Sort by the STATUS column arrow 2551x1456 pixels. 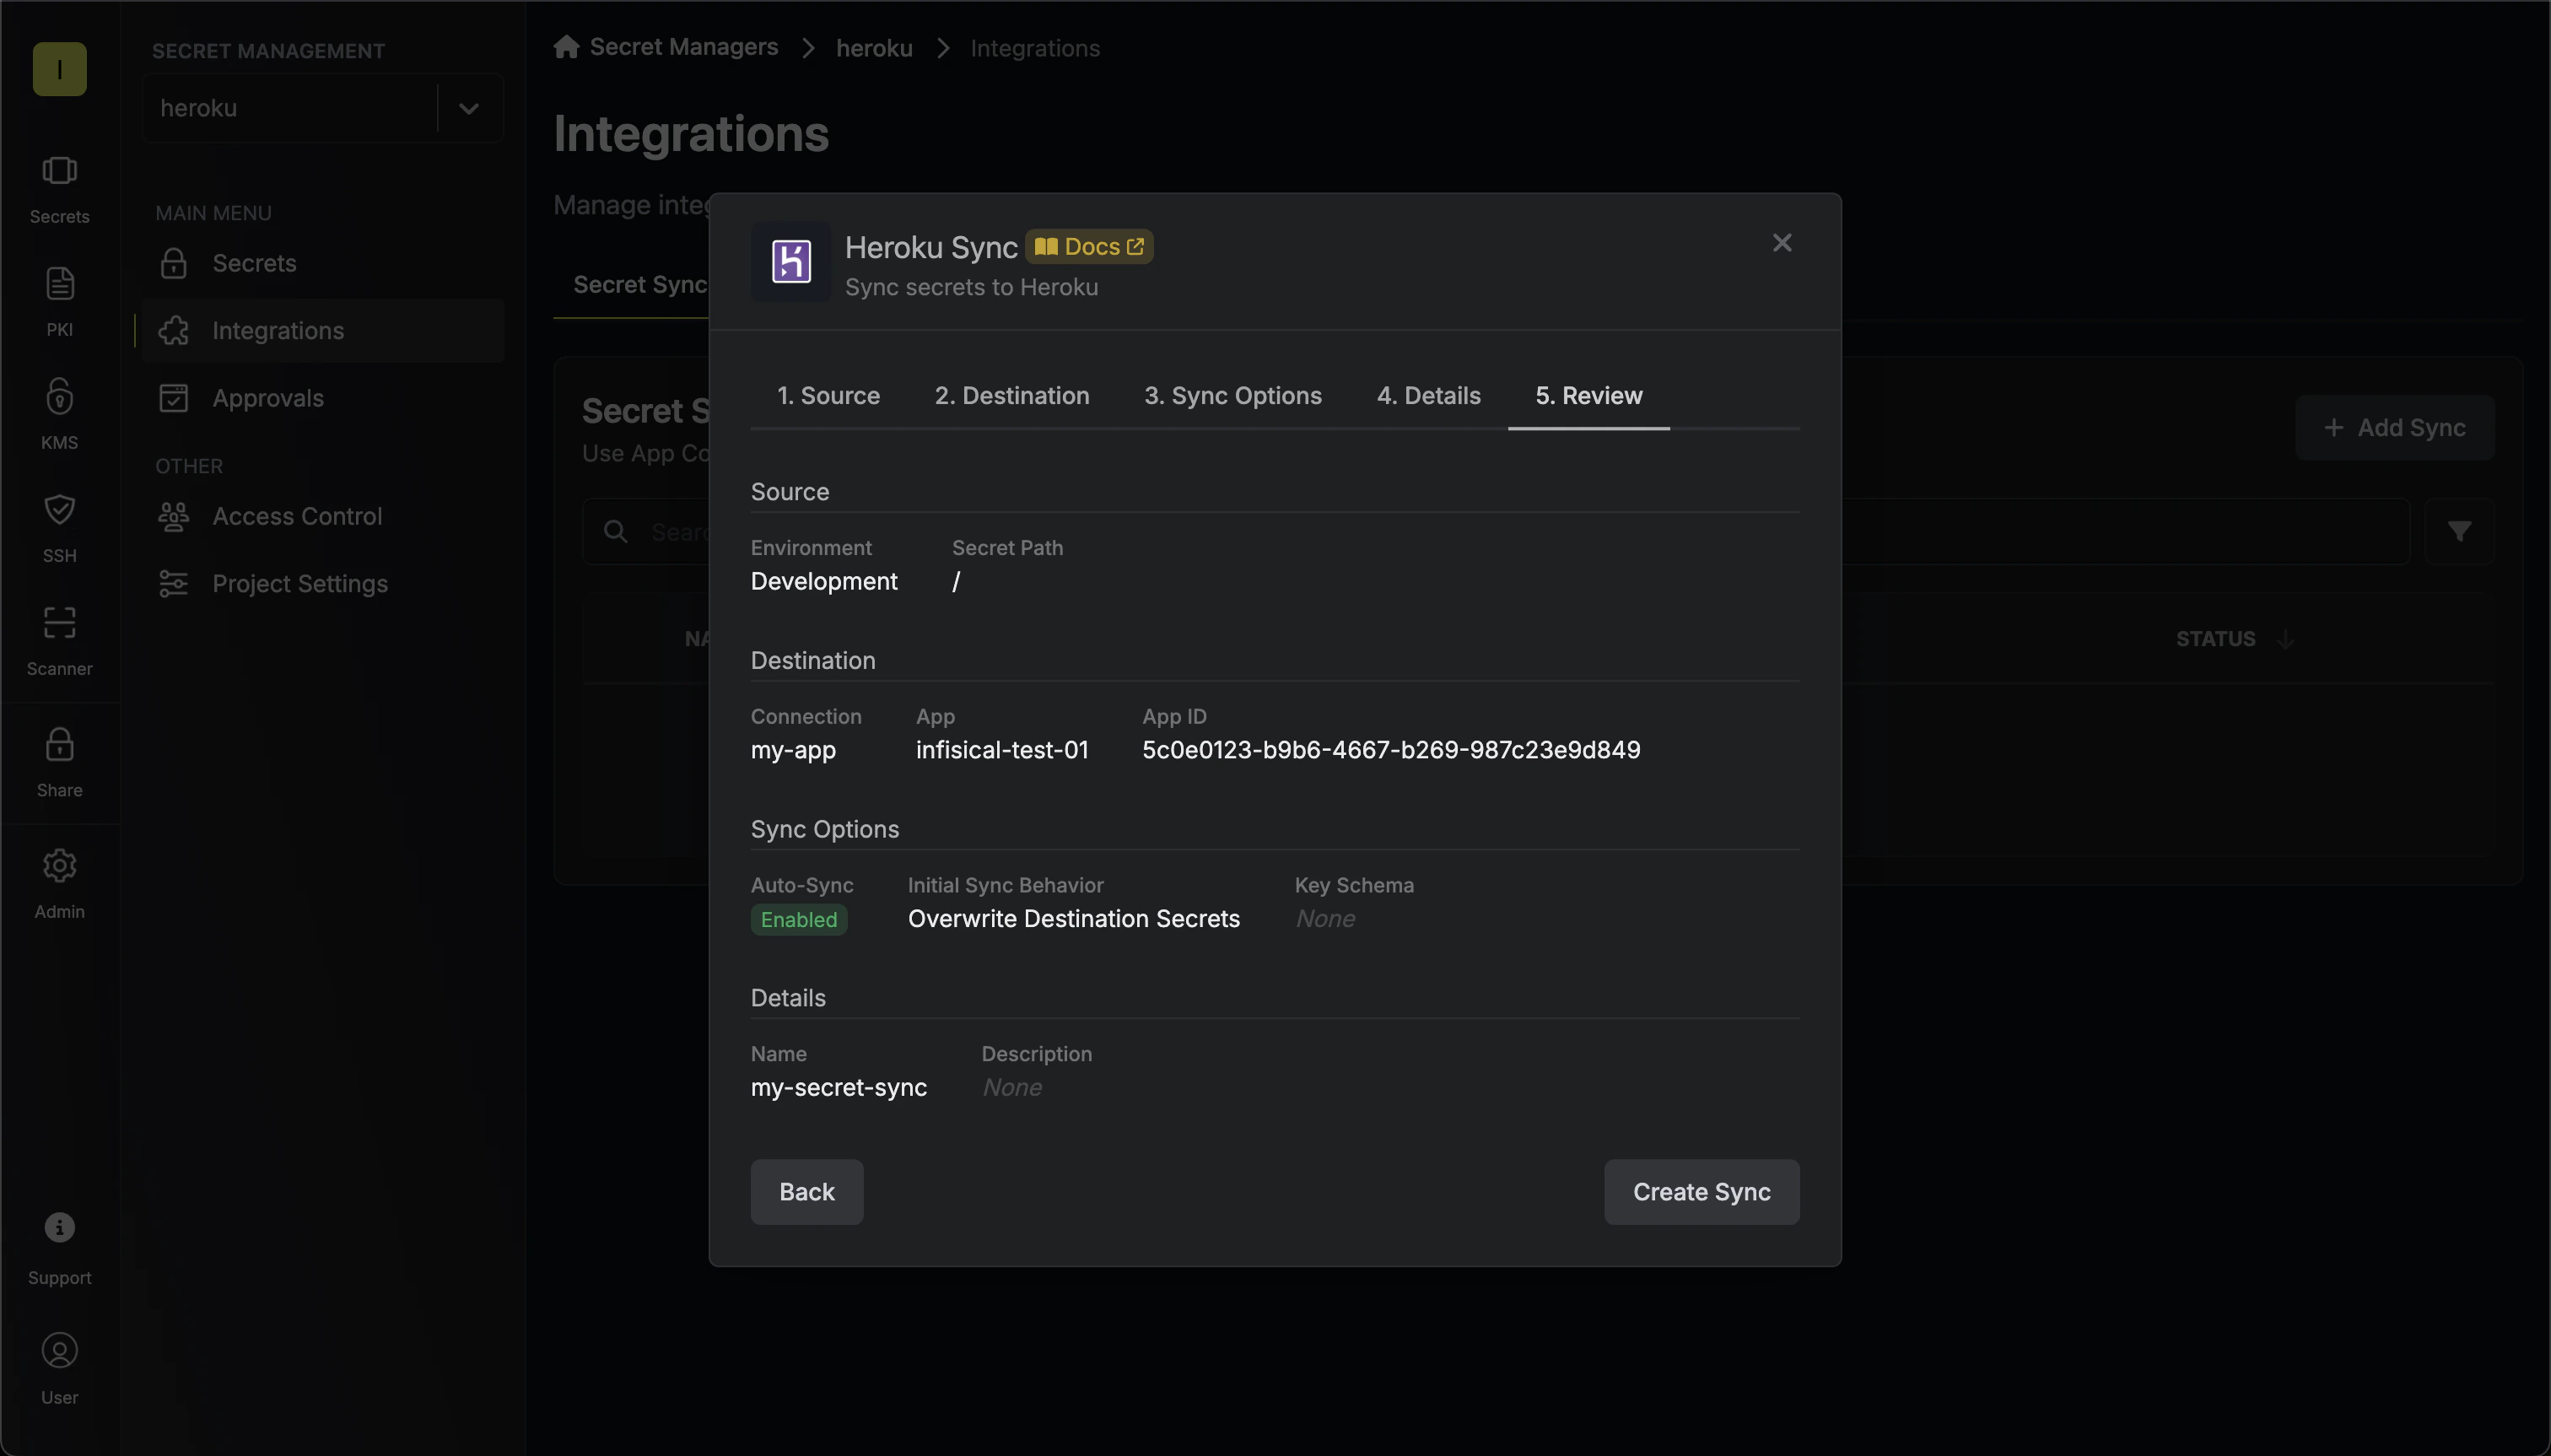(2285, 639)
